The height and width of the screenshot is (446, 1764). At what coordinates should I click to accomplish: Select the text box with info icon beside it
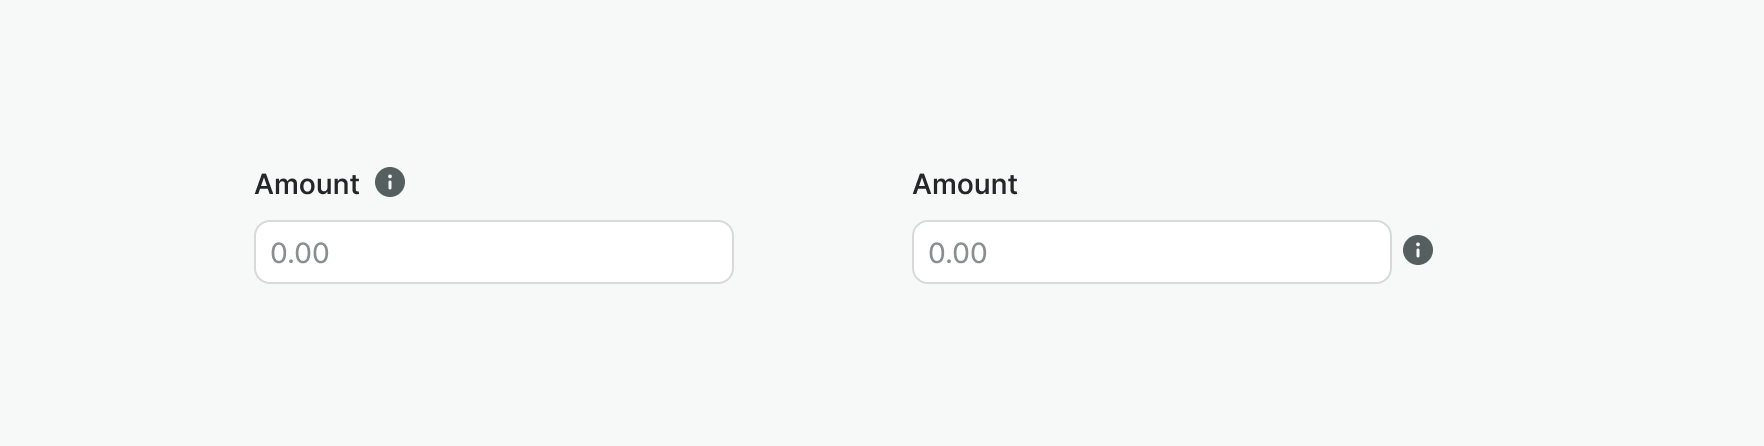(1152, 252)
